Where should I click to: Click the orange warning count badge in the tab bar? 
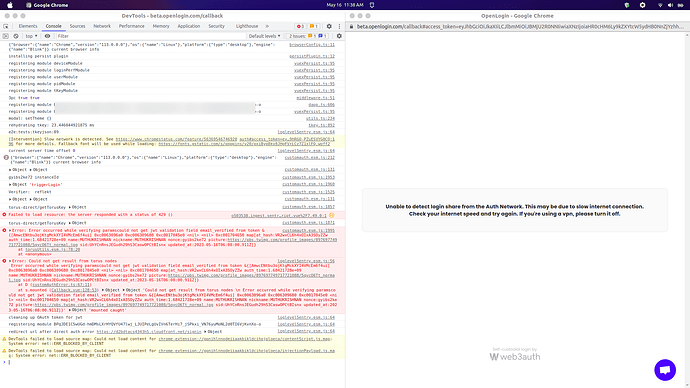tap(314, 26)
